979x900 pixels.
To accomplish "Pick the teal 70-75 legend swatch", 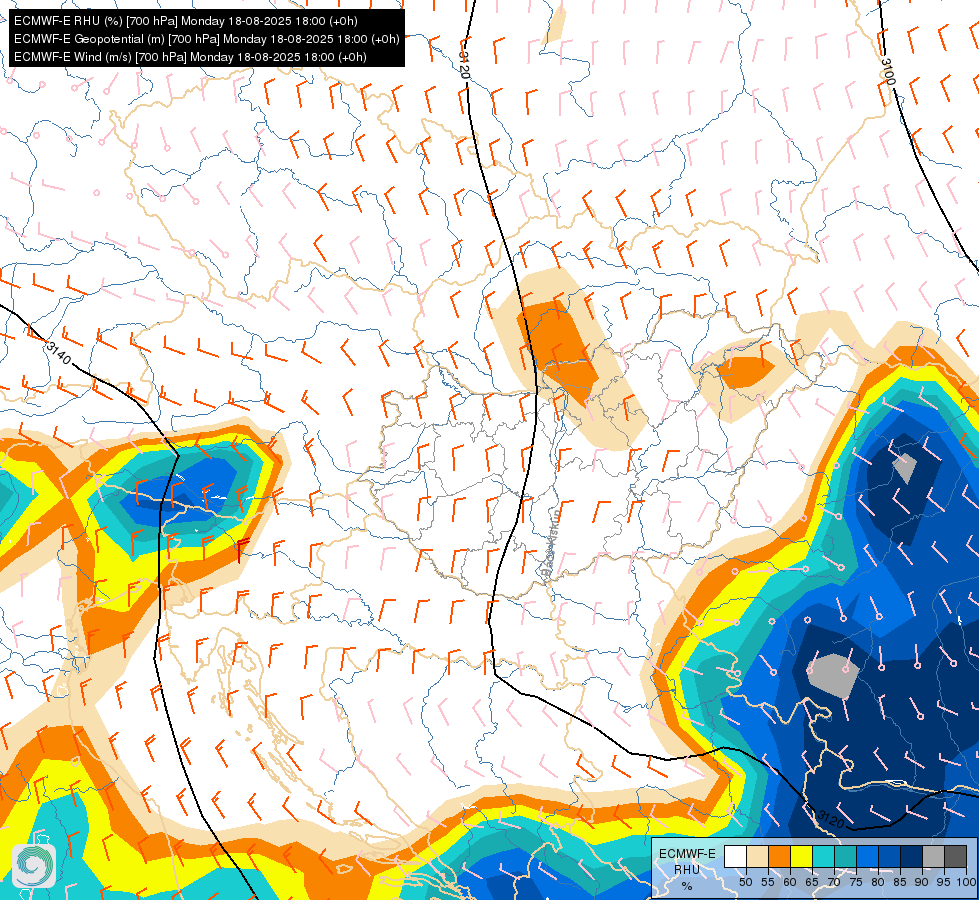I will coord(845,856).
